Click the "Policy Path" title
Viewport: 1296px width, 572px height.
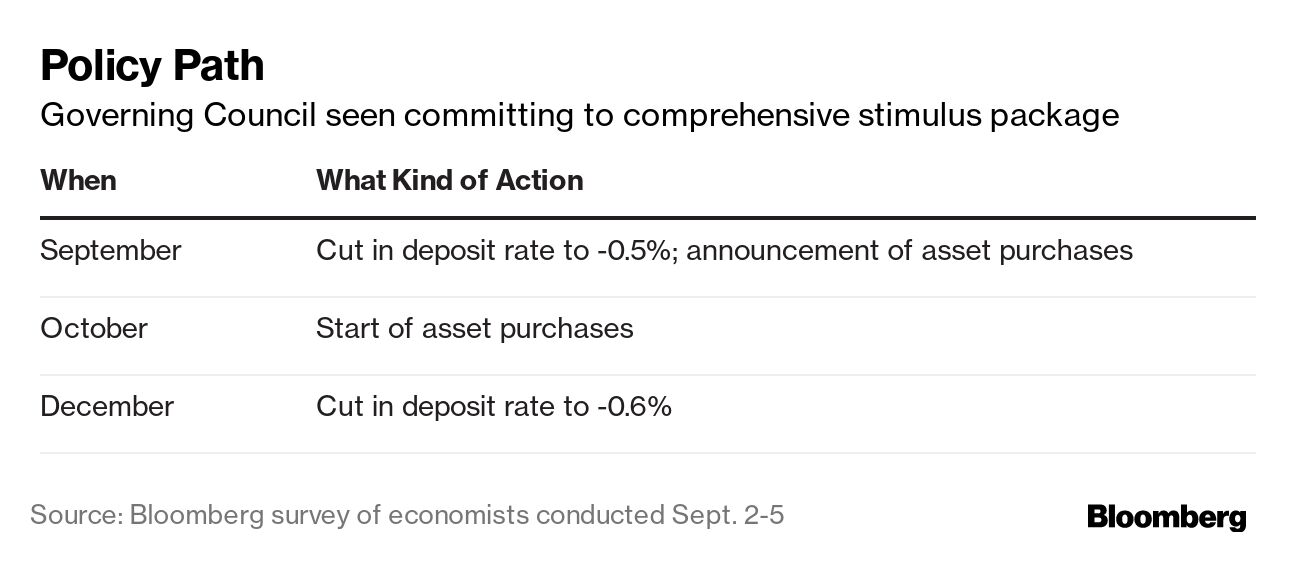(x=152, y=66)
